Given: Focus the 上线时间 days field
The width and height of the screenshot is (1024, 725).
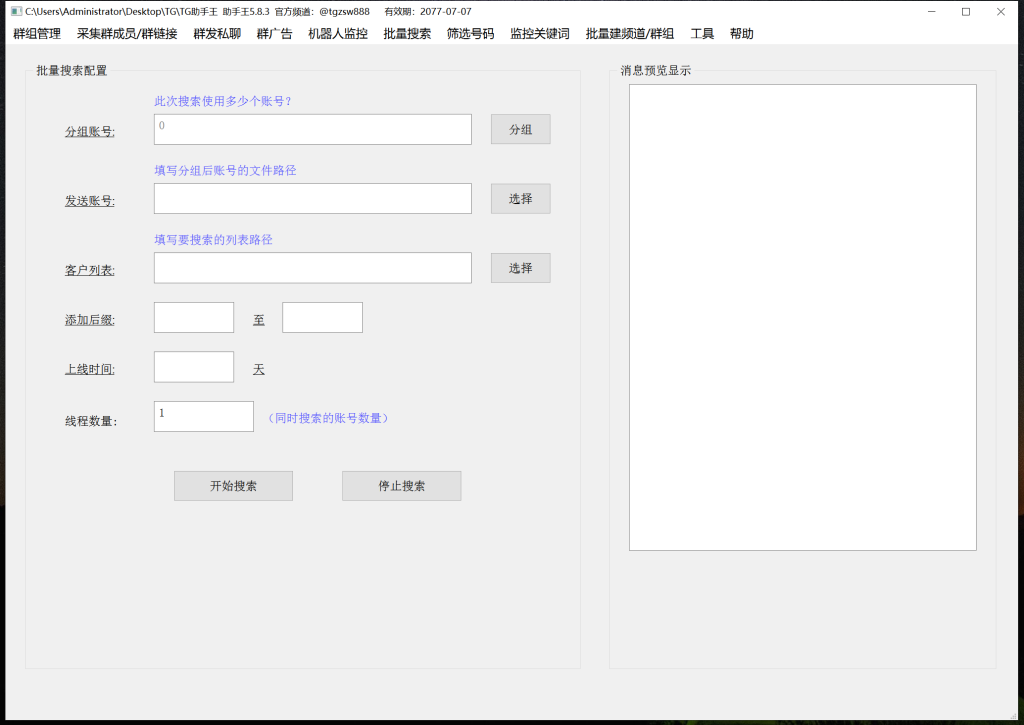Looking at the screenshot, I should 194,367.
